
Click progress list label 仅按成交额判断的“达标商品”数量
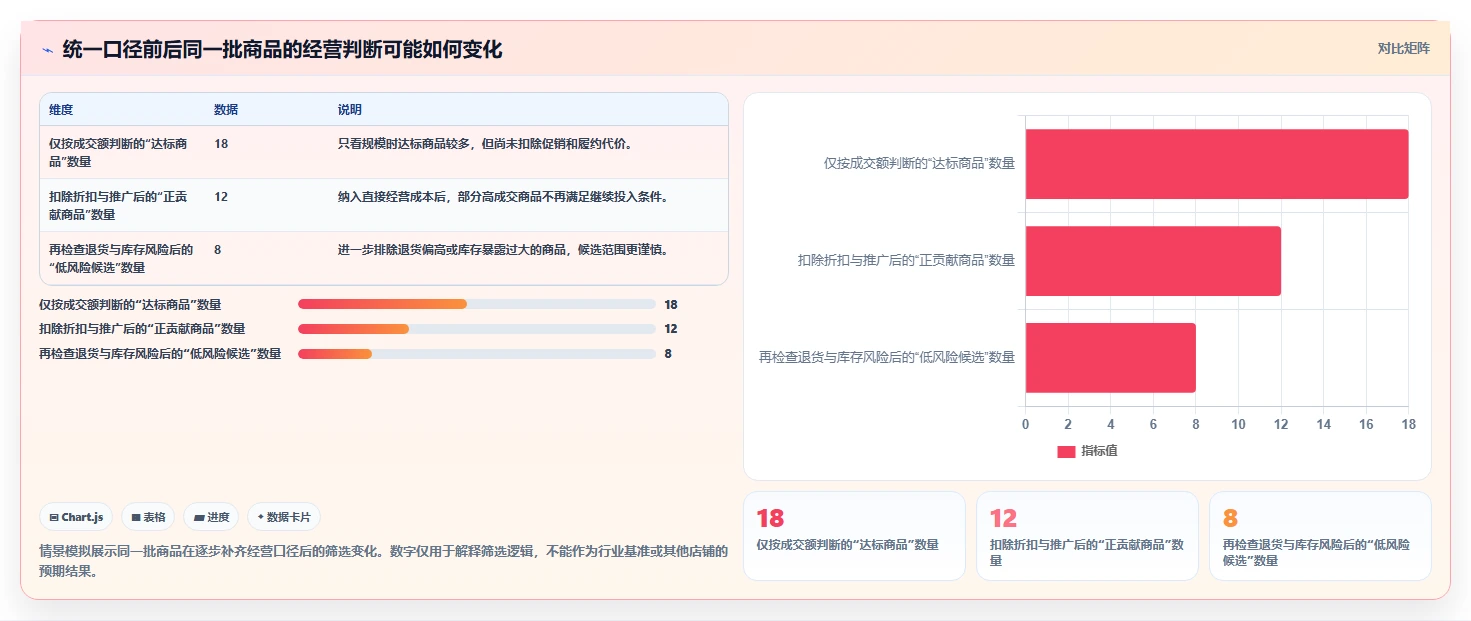point(130,304)
